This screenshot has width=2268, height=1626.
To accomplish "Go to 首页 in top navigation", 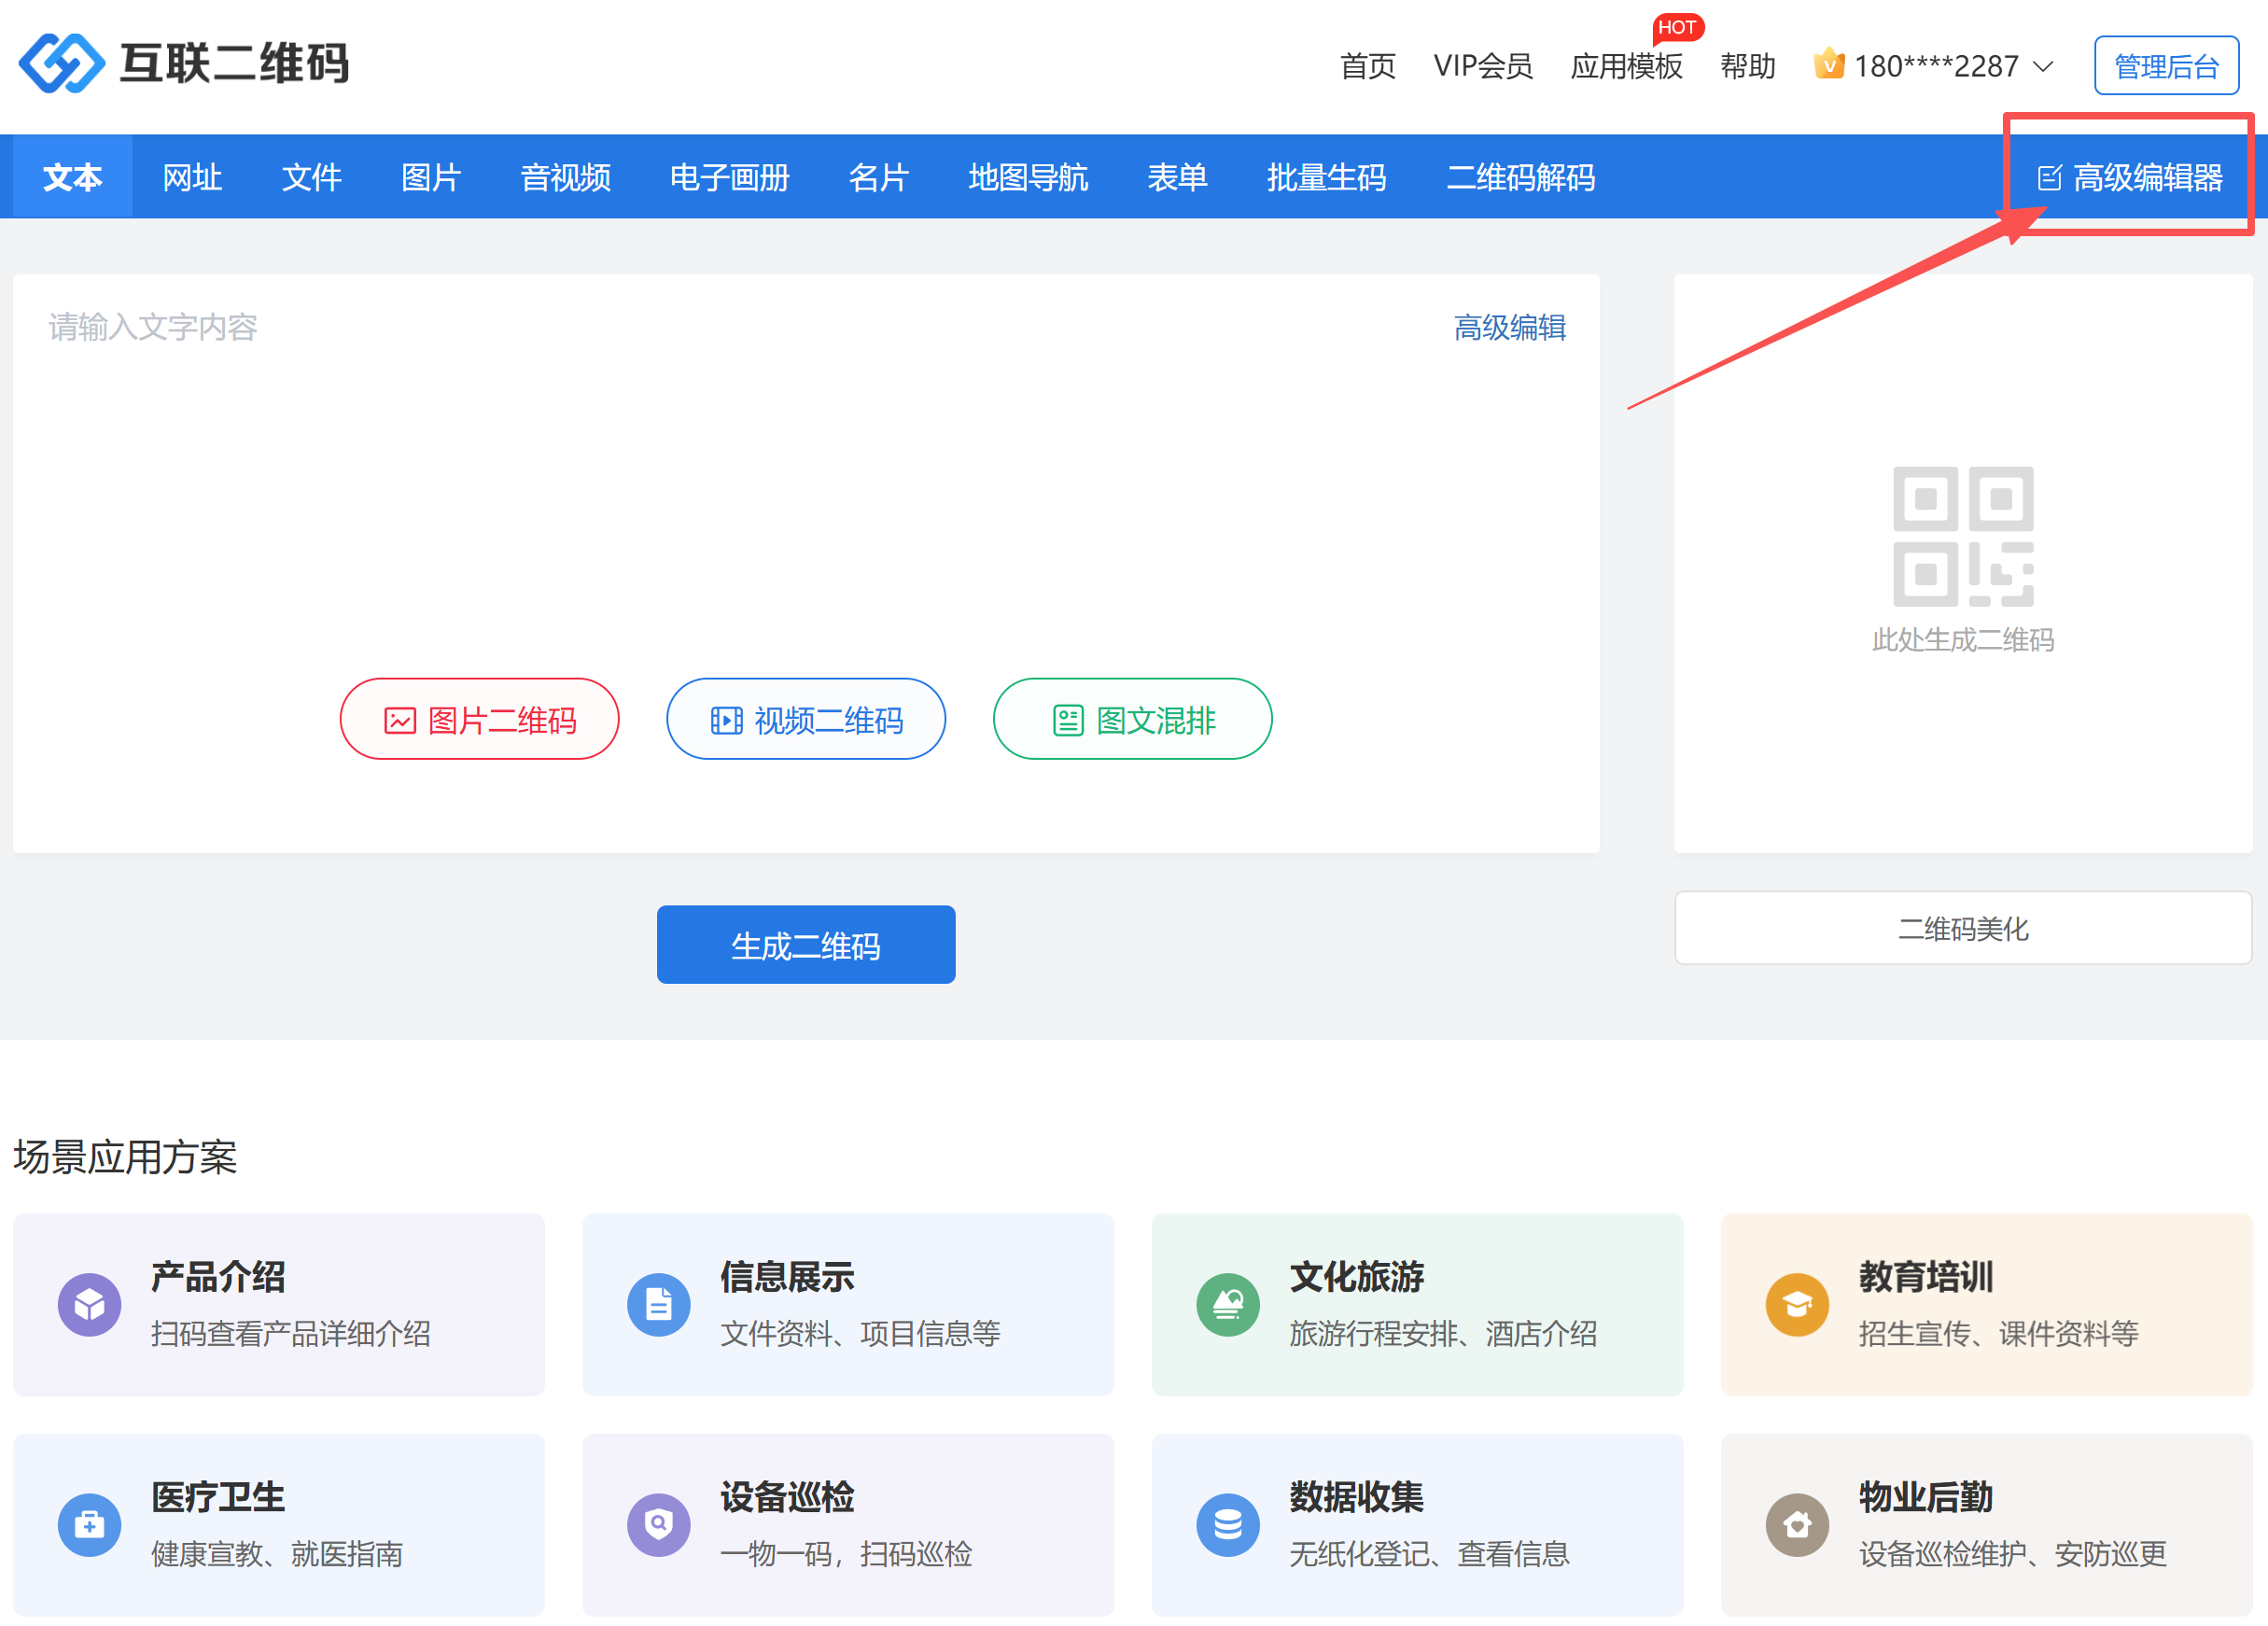I will click(x=1367, y=66).
